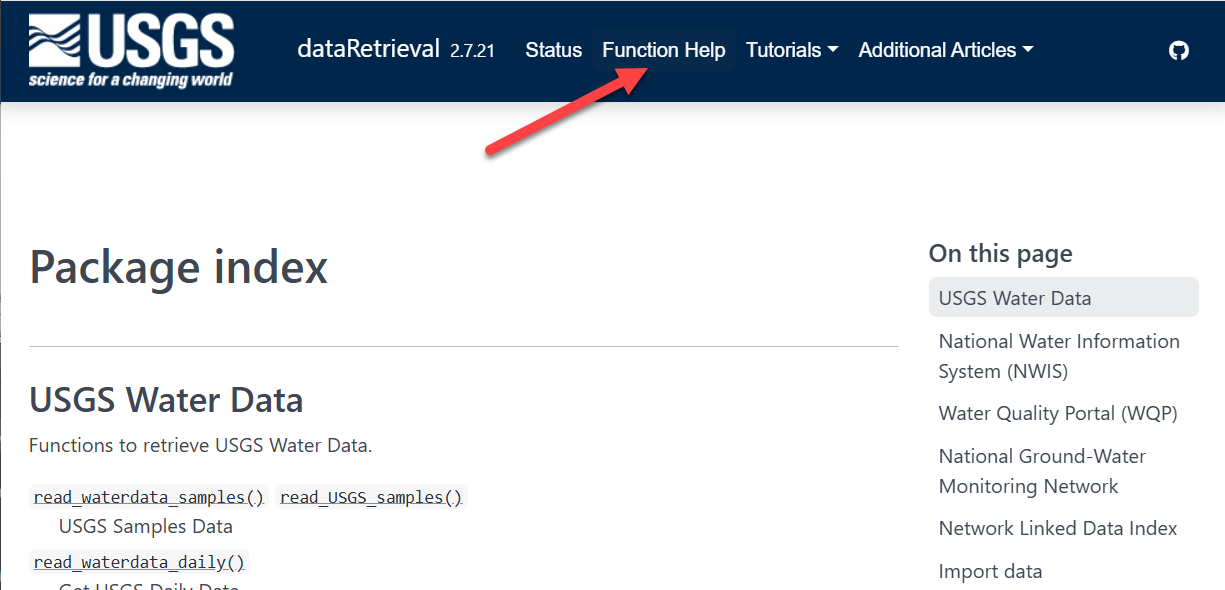This screenshot has width=1225, height=590.
Task: Jump to National Water Information System section
Action: coord(1058,356)
